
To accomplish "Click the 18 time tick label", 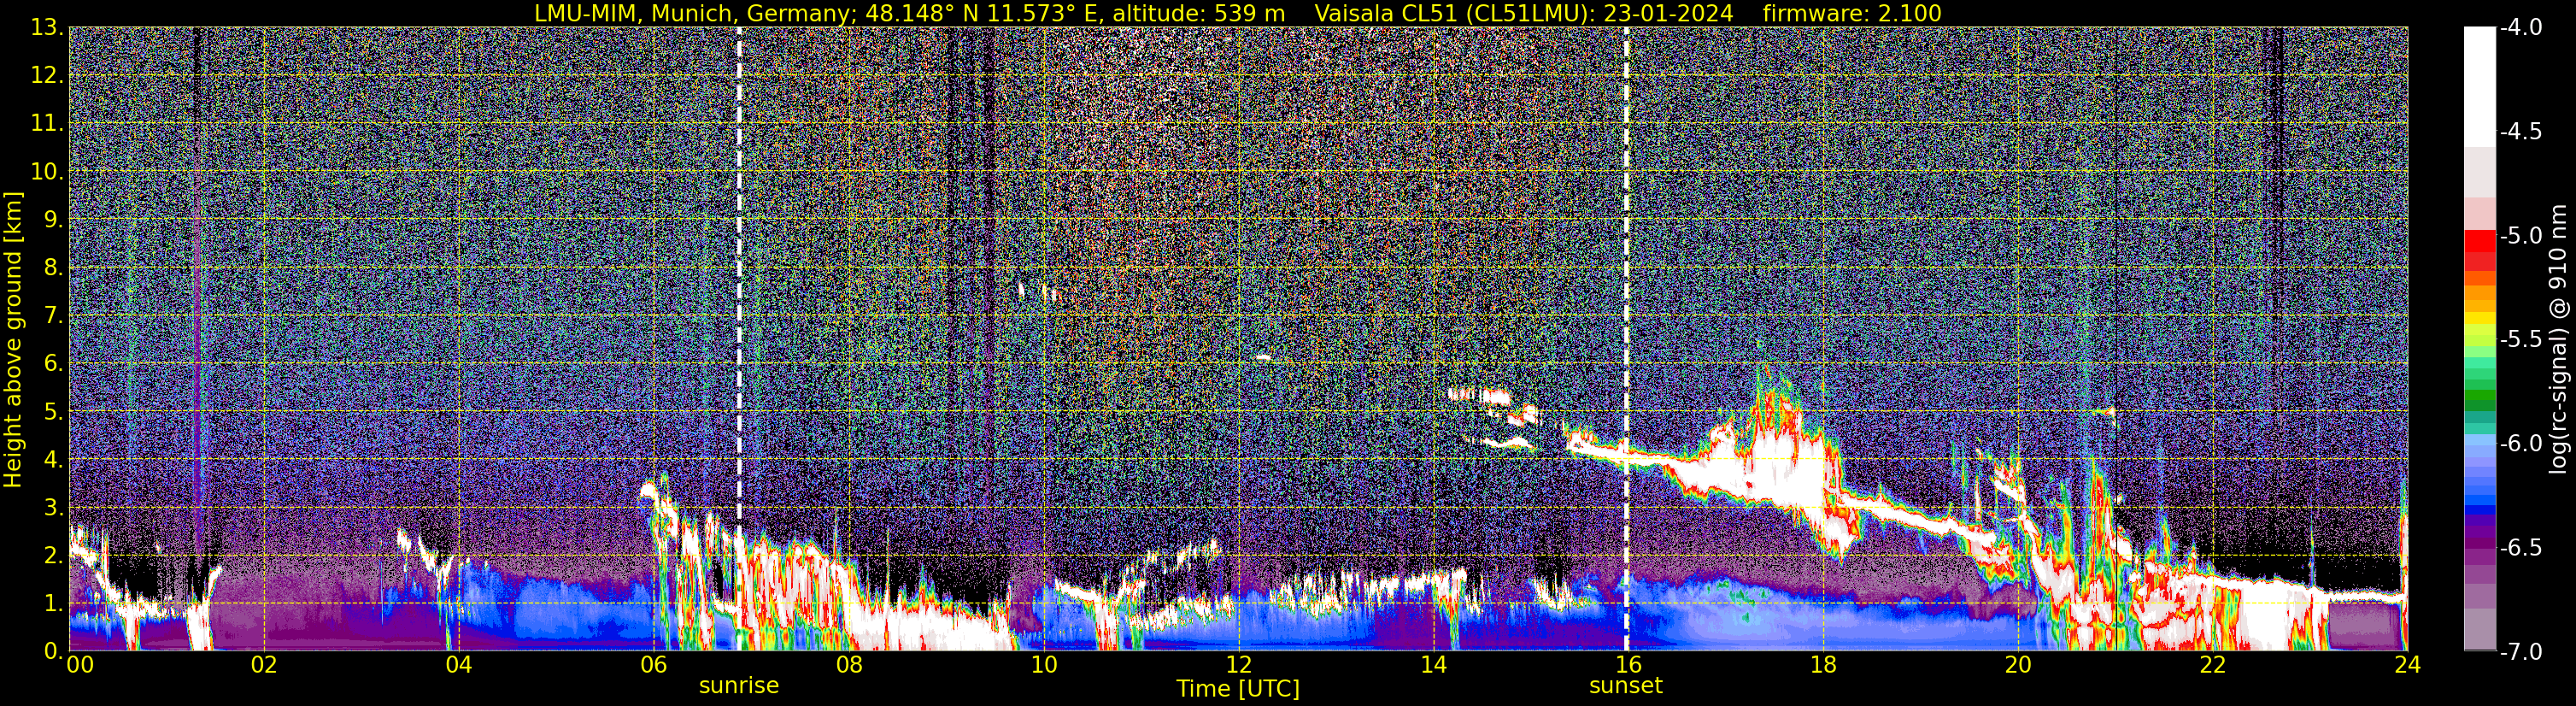I will [1823, 665].
